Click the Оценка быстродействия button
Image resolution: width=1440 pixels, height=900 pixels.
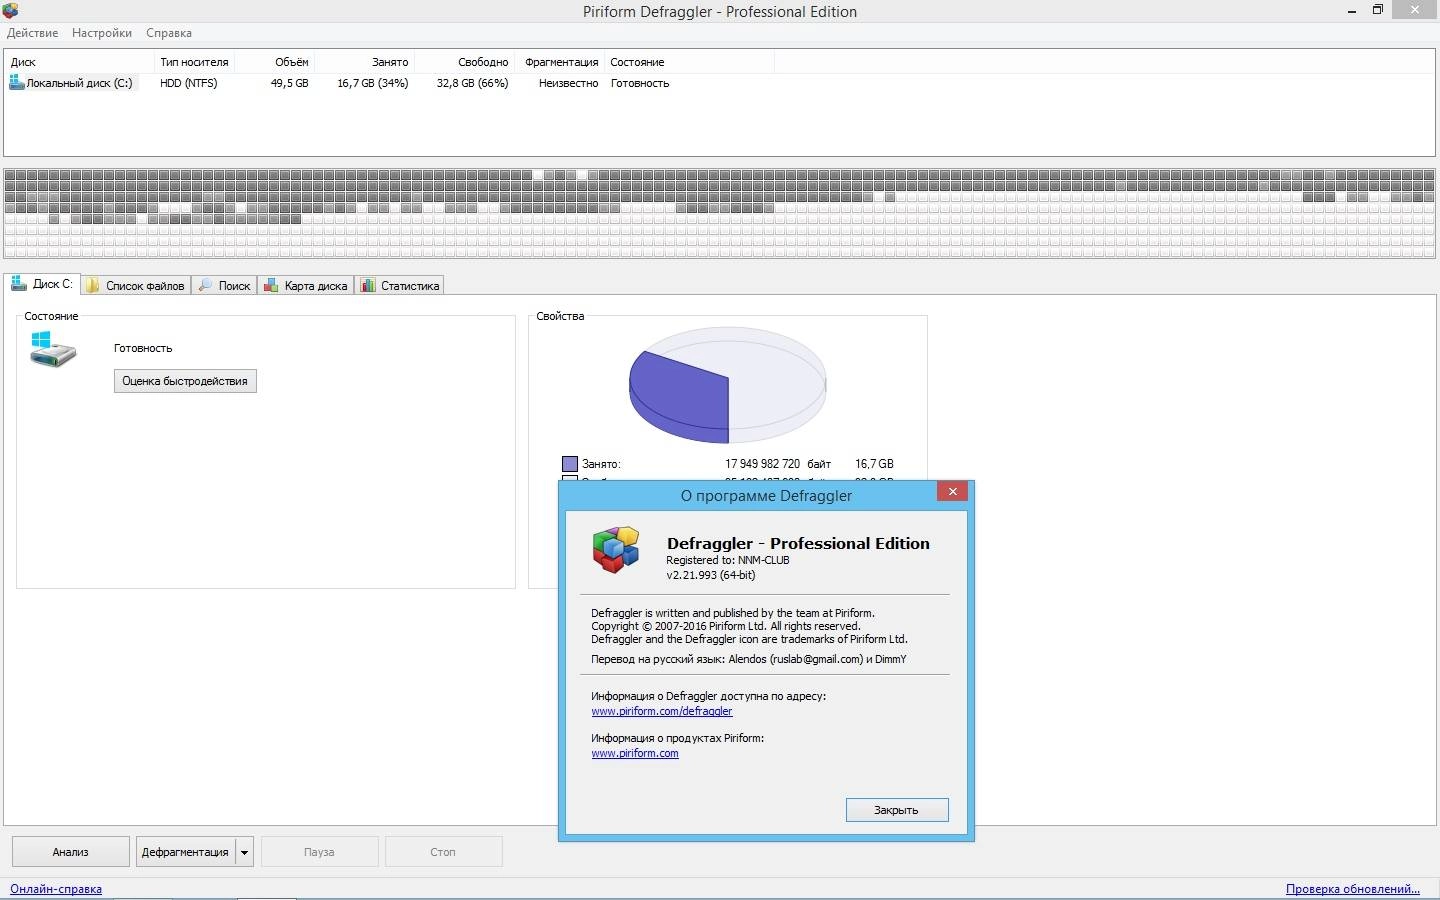pyautogui.click(x=185, y=381)
